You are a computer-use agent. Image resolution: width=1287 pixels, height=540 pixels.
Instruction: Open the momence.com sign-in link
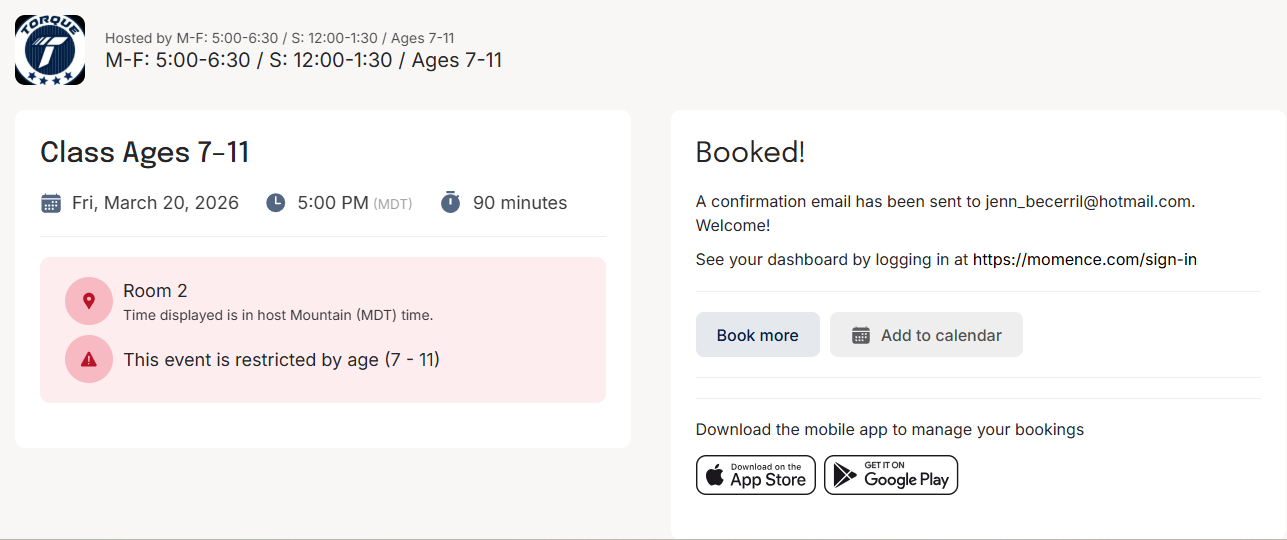click(x=1084, y=259)
